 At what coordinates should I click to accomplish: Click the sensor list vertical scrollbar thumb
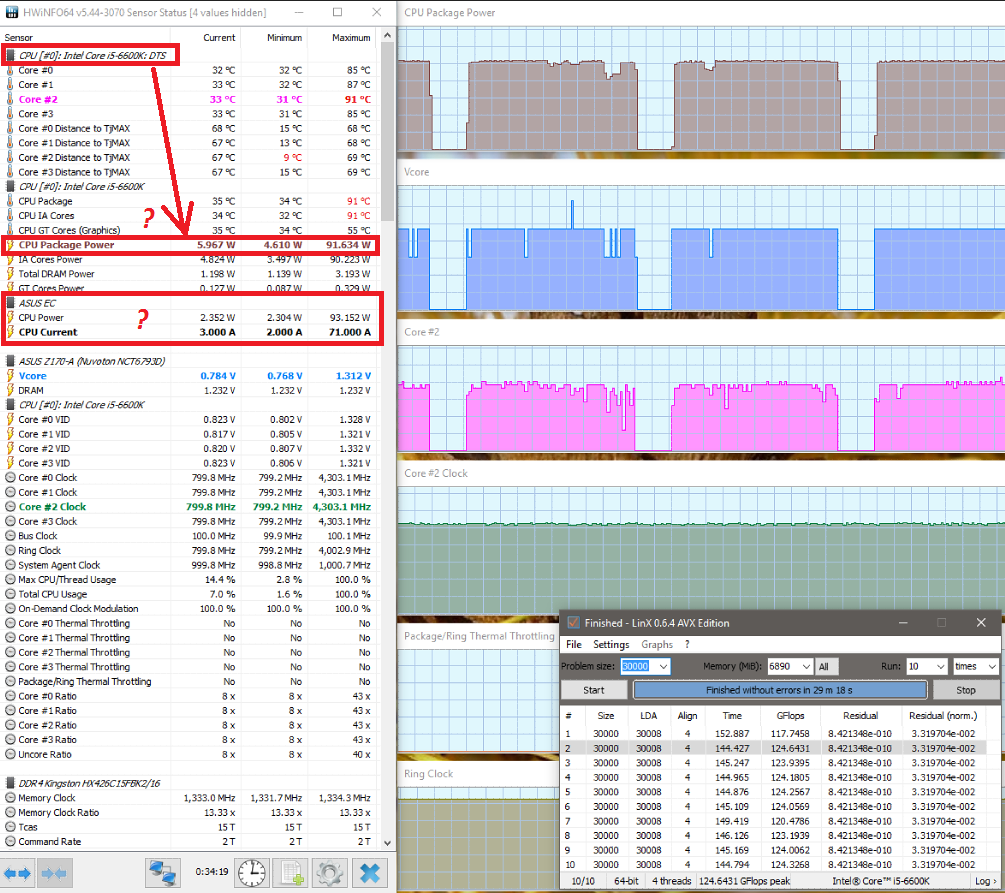click(387, 131)
